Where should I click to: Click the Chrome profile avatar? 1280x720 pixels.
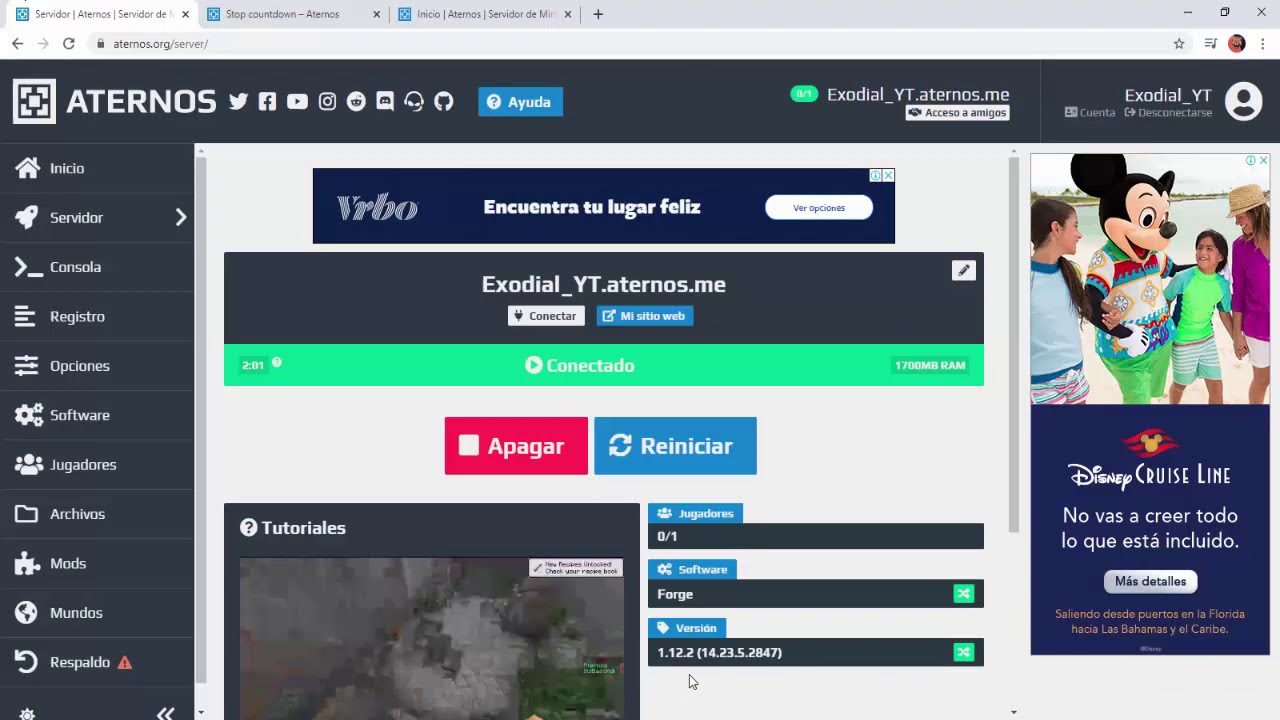pos(1237,44)
